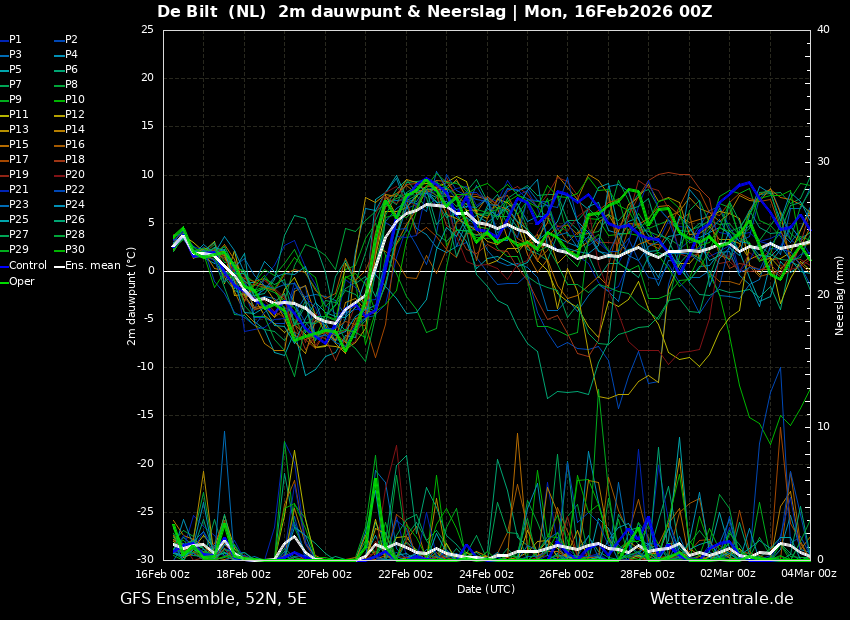Click the Wetterzentrale.de text
Screen dimensions: 850x620
pos(721,599)
